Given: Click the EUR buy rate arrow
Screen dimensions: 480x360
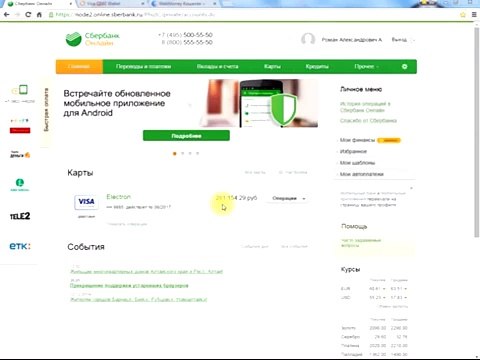Looking at the screenshot, I should (384, 289).
